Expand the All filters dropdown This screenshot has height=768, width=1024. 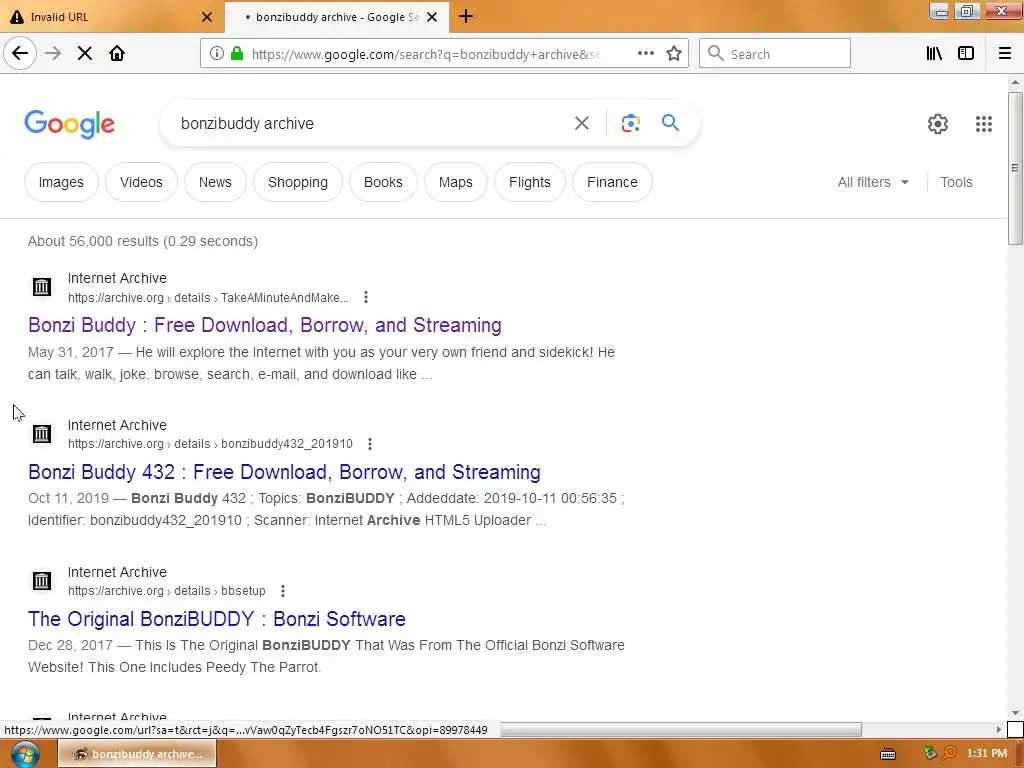873,182
